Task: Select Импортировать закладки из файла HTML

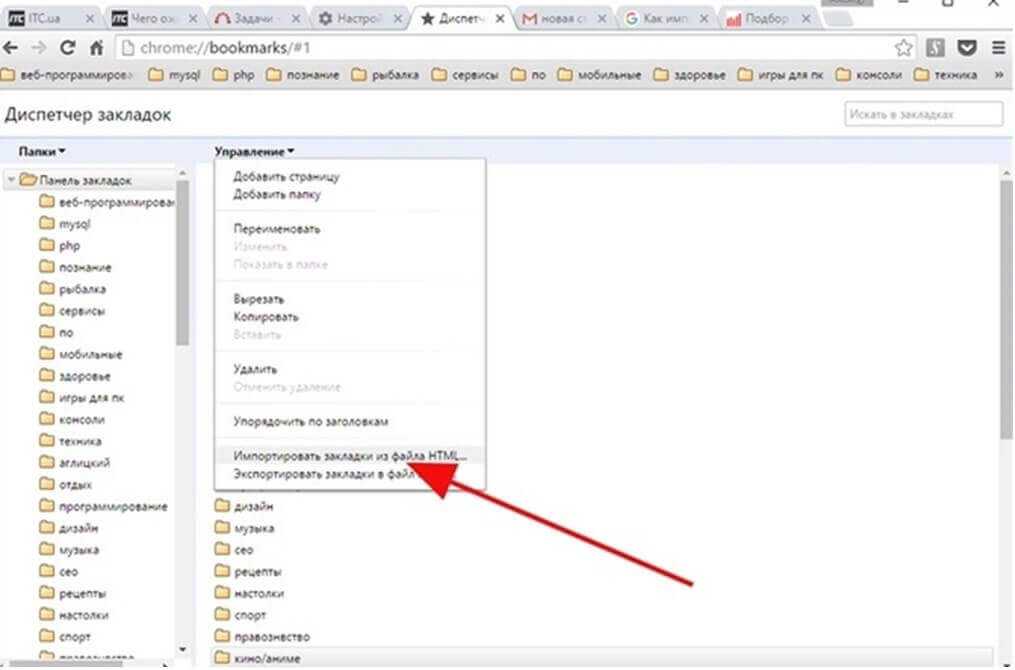Action: pyautogui.click(x=350, y=456)
